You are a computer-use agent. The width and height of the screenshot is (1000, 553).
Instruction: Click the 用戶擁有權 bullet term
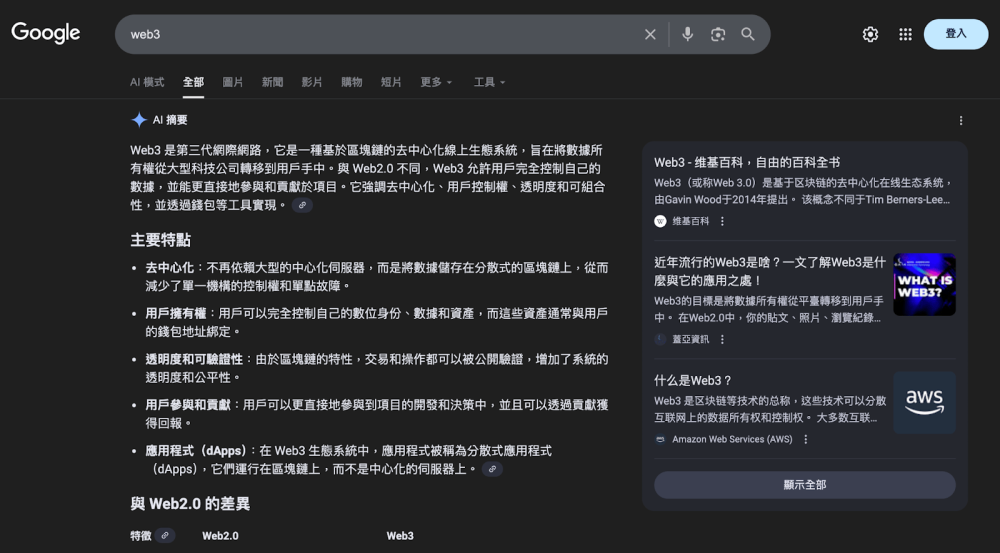tap(175, 314)
